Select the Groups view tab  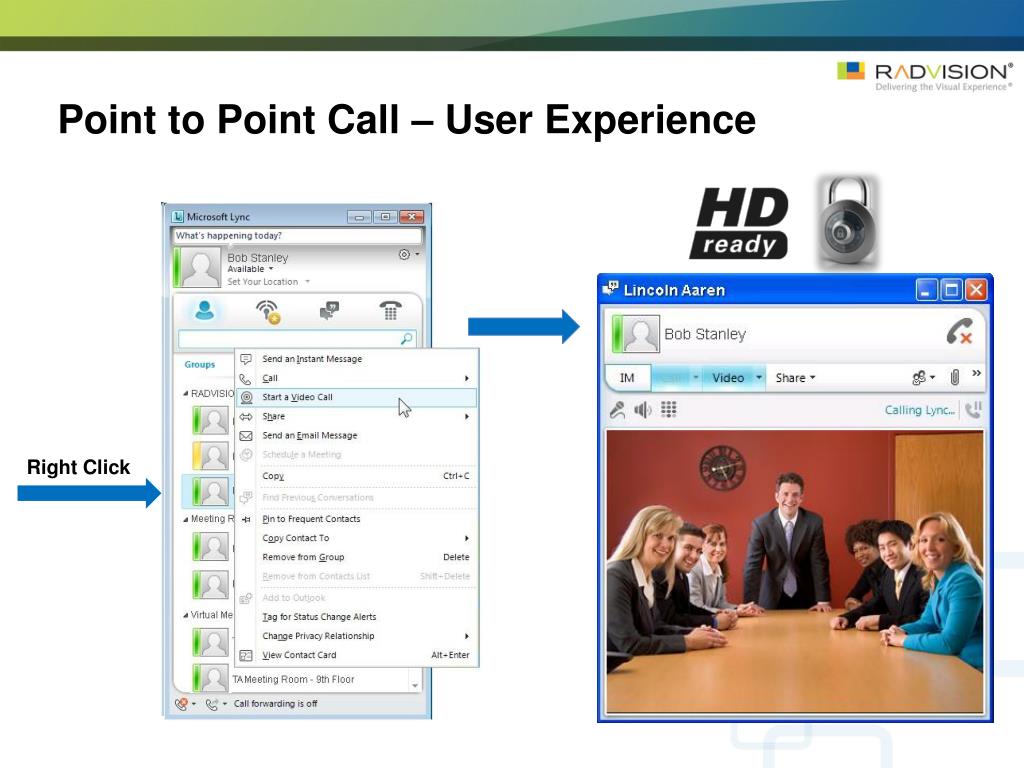[x=199, y=364]
